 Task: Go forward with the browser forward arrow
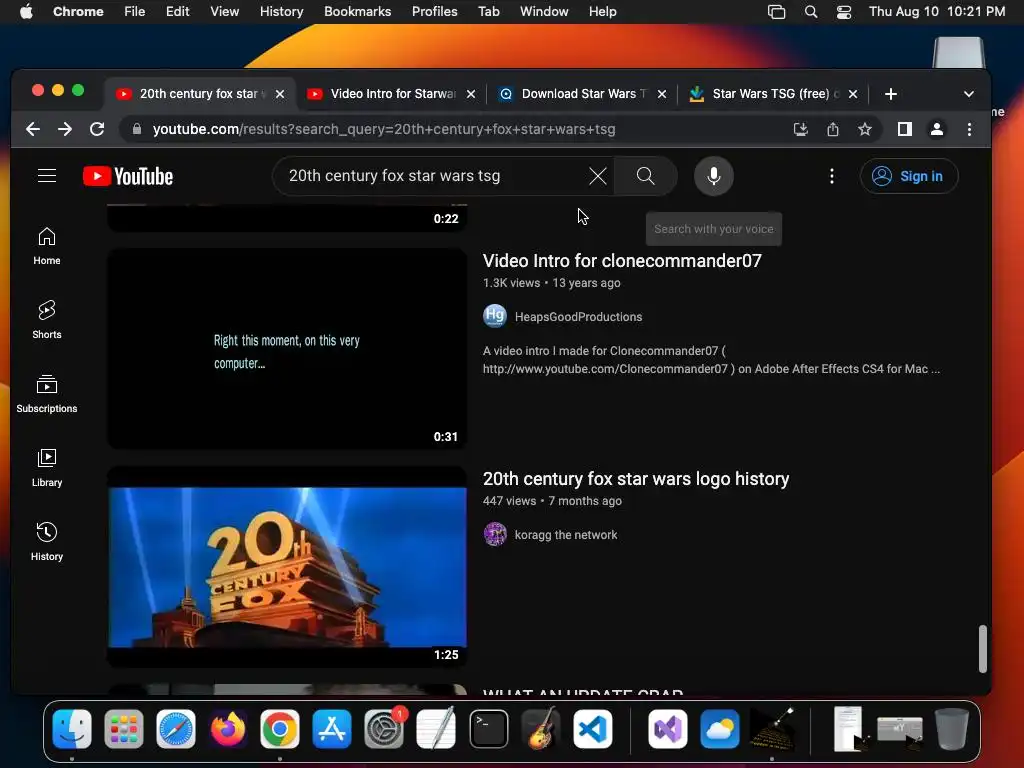click(x=65, y=129)
